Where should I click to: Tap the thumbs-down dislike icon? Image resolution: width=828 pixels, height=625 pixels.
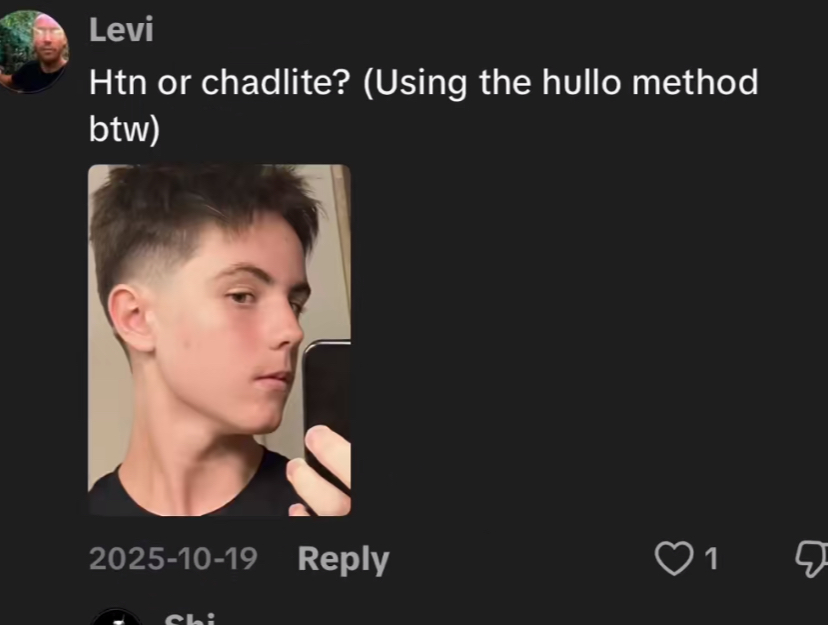pyautogui.click(x=812, y=558)
